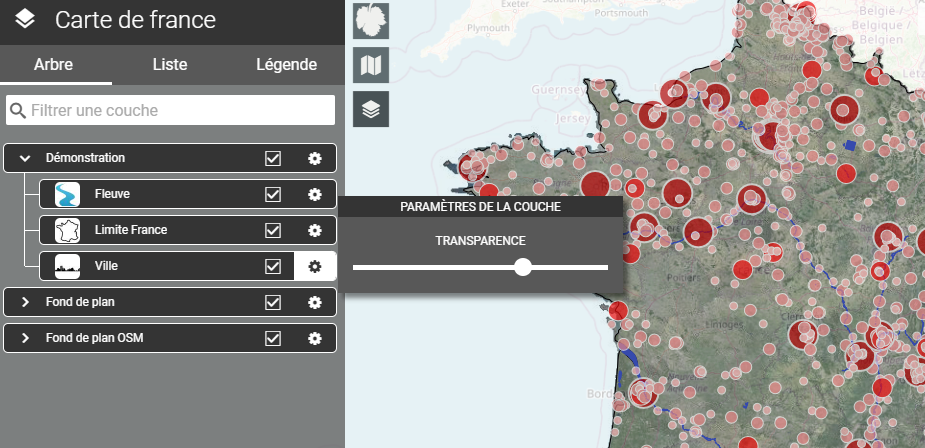
Task: Switch to the Liste tab
Action: [170, 65]
